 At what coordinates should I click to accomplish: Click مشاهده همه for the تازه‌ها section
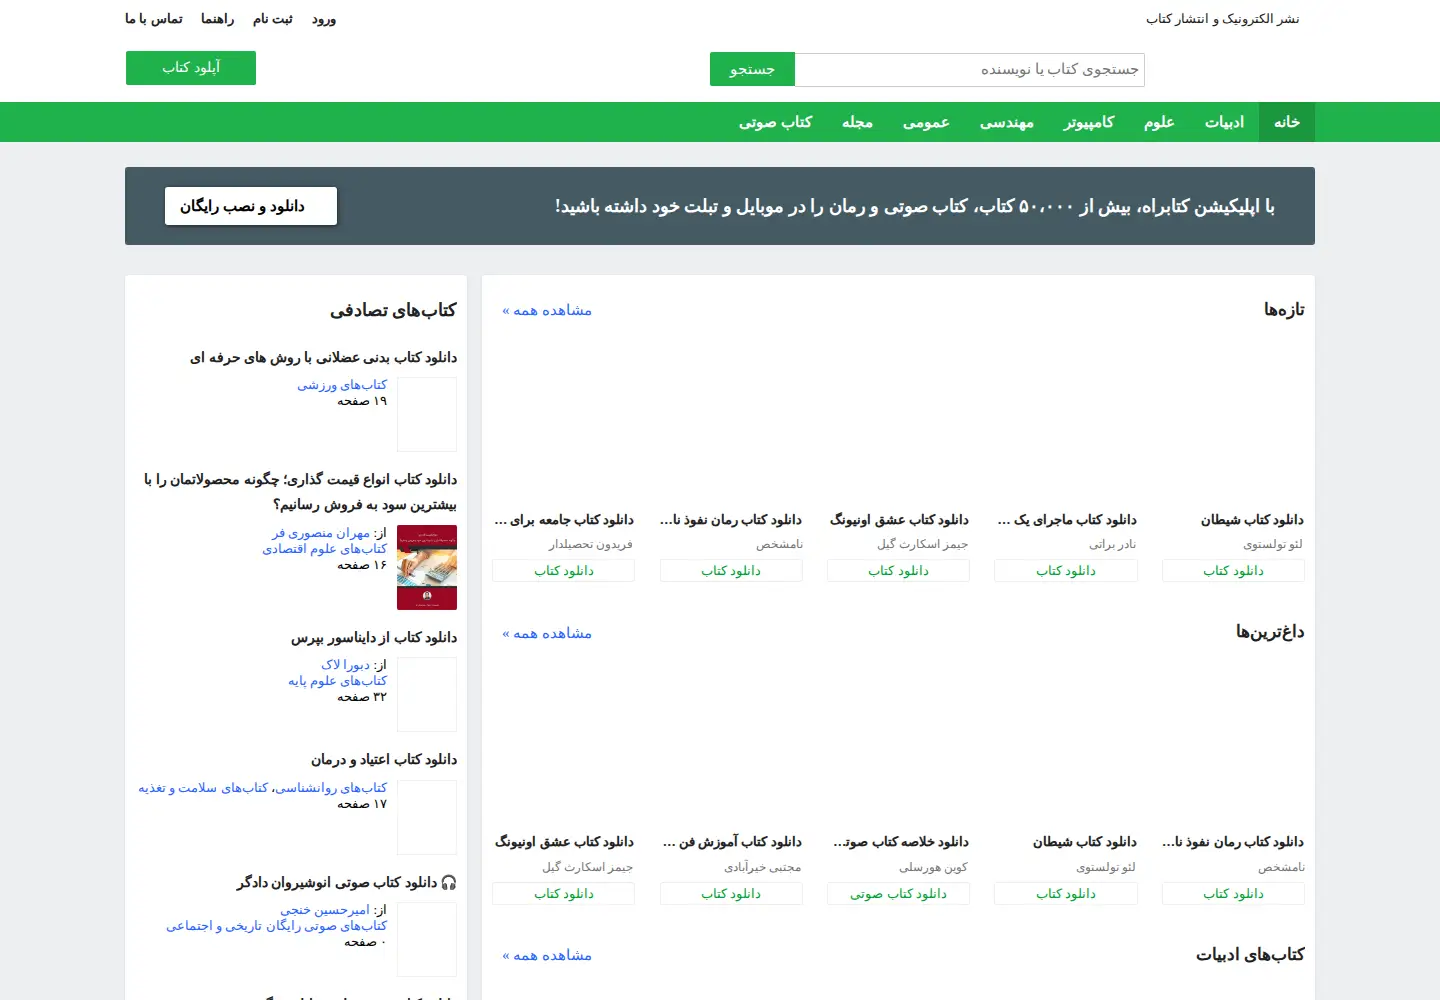tap(547, 311)
